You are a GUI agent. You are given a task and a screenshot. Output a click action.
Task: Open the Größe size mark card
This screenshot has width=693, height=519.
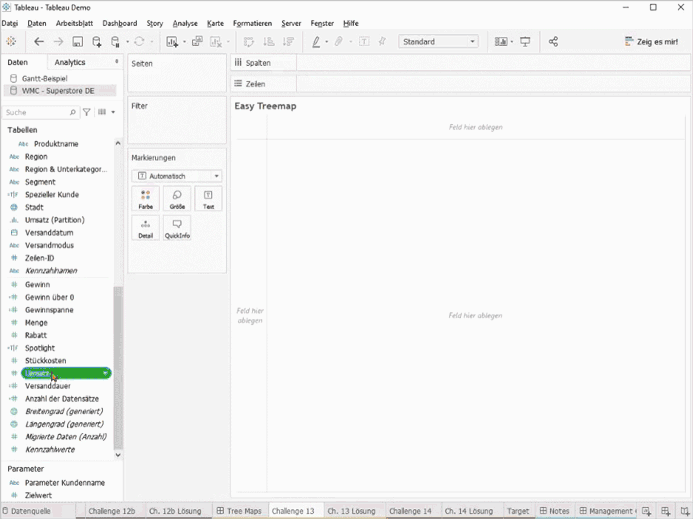pyautogui.click(x=177, y=198)
